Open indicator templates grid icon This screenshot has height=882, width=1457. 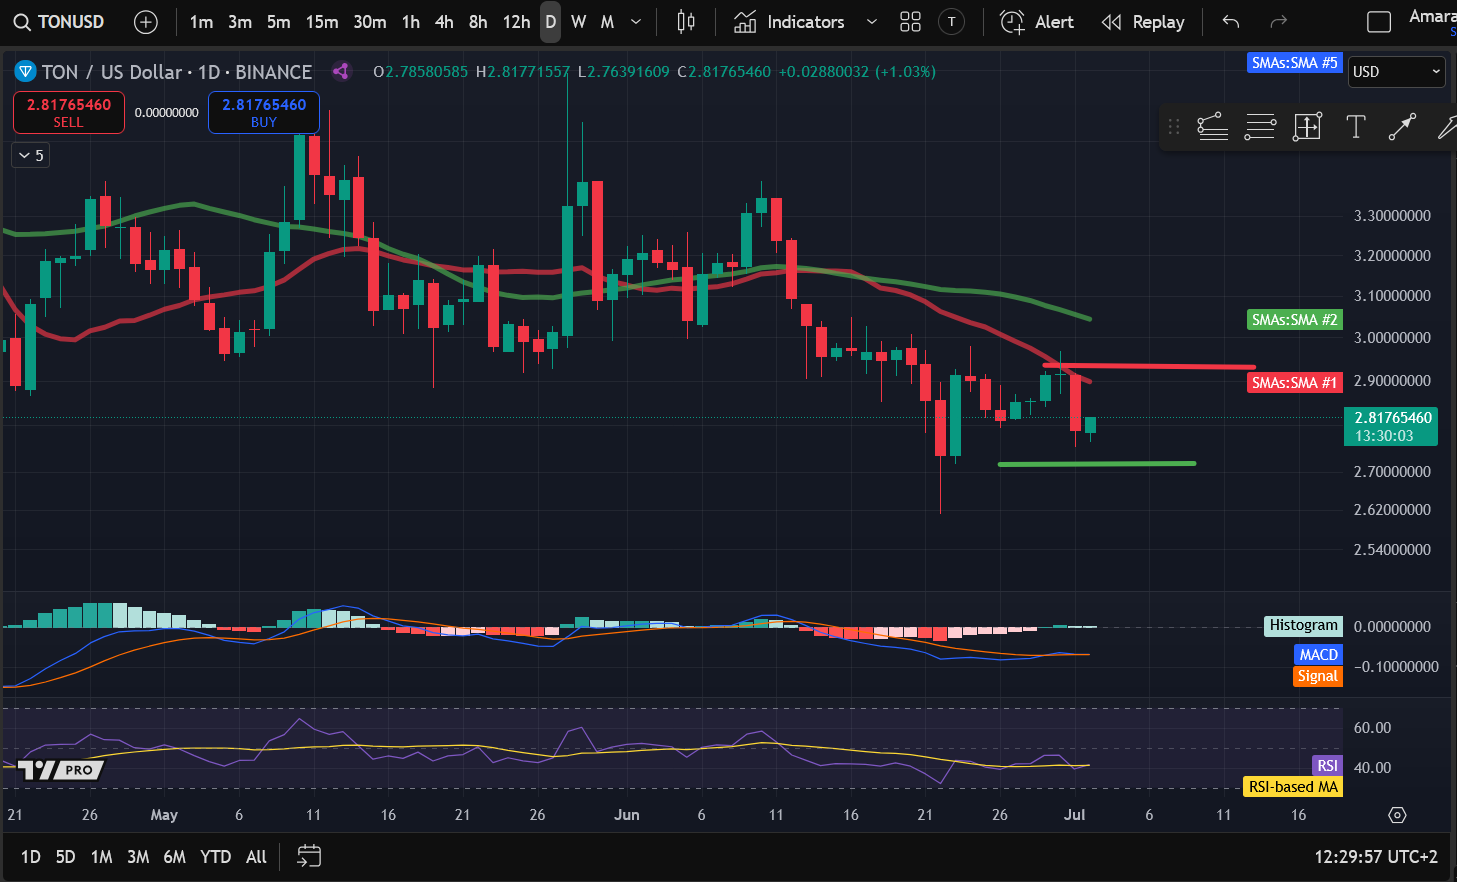point(910,22)
